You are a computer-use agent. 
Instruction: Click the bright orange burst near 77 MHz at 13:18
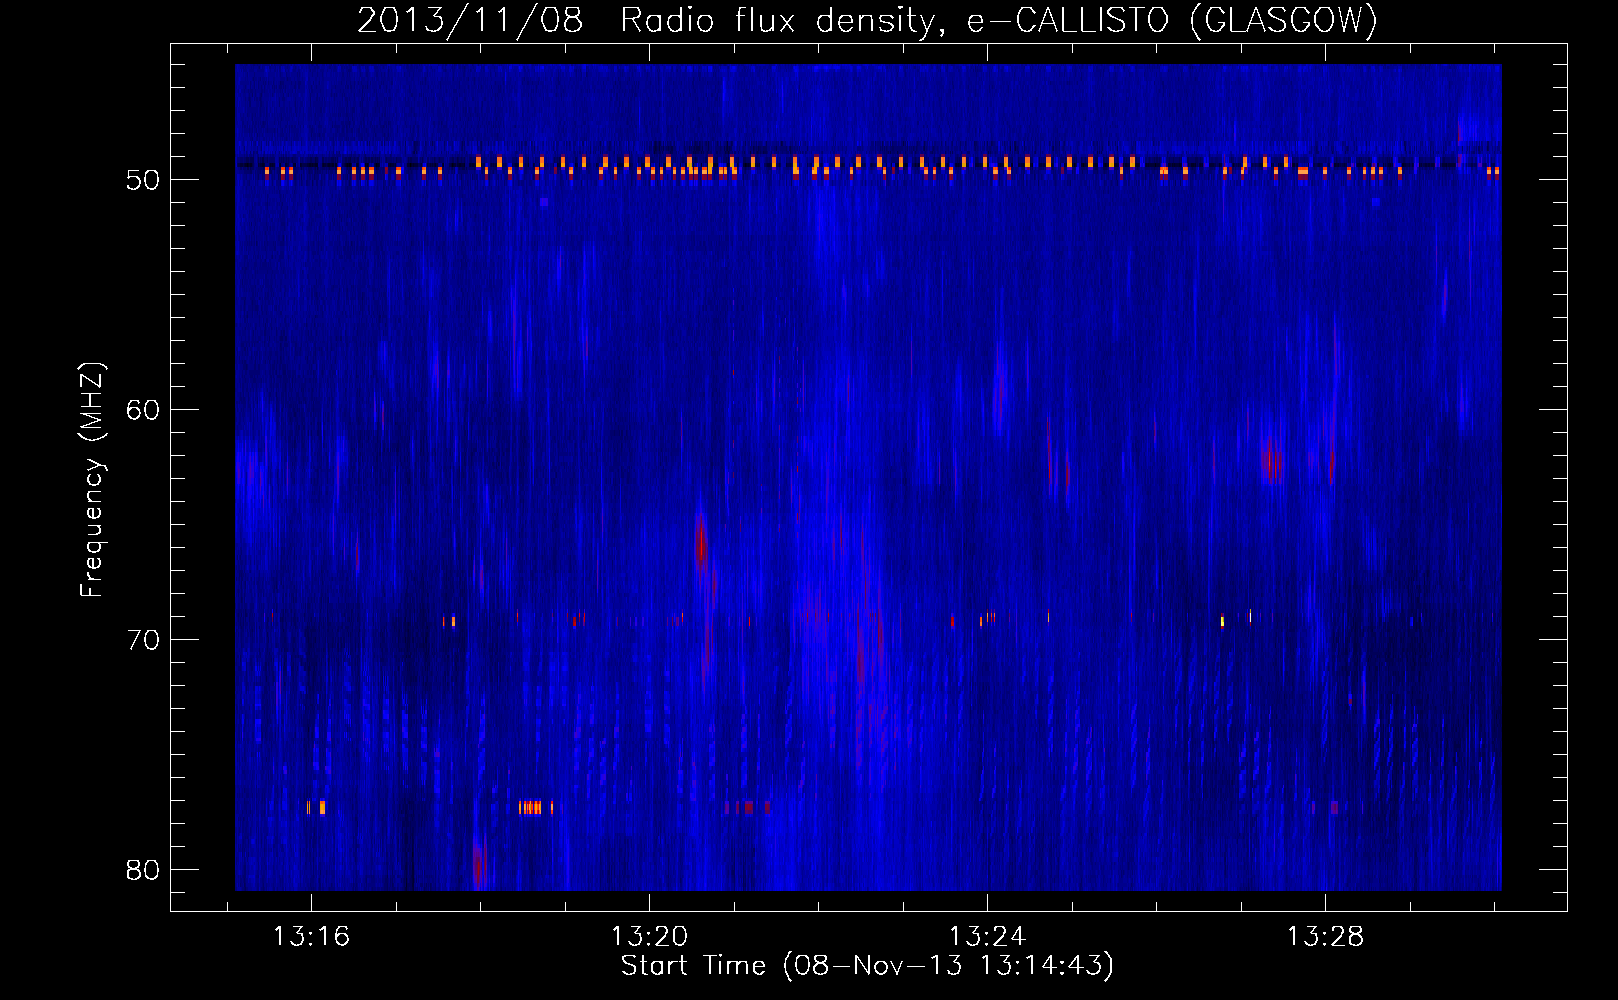pyautogui.click(x=535, y=807)
